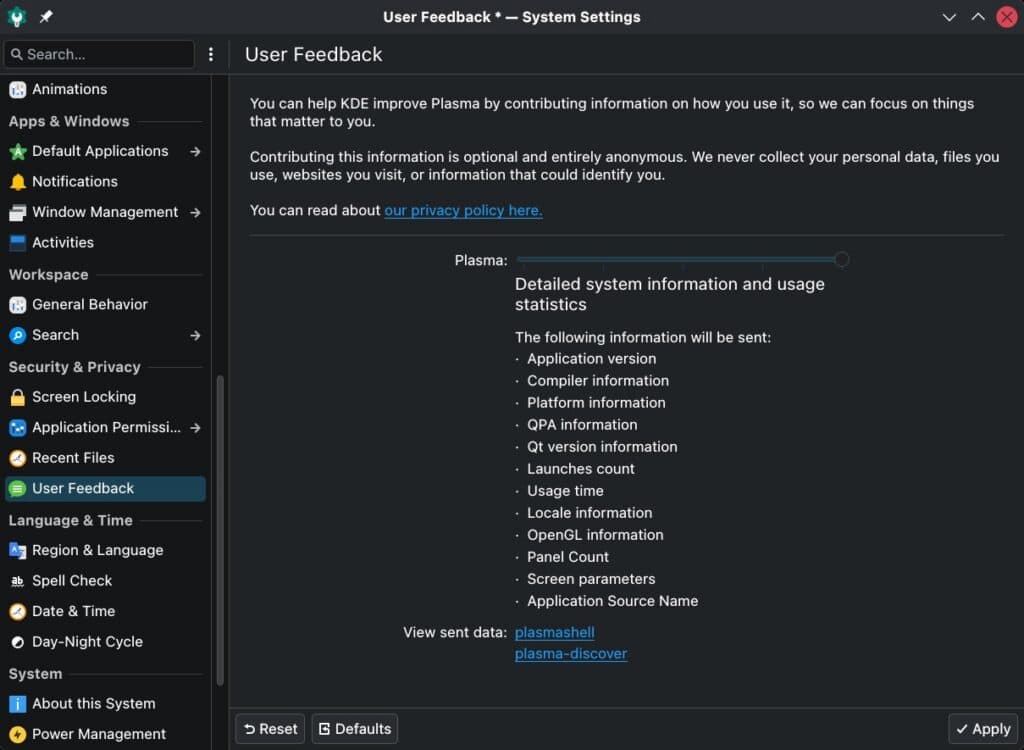Click the Screen Locking padlock icon
1024x750 pixels.
[x=18, y=396]
